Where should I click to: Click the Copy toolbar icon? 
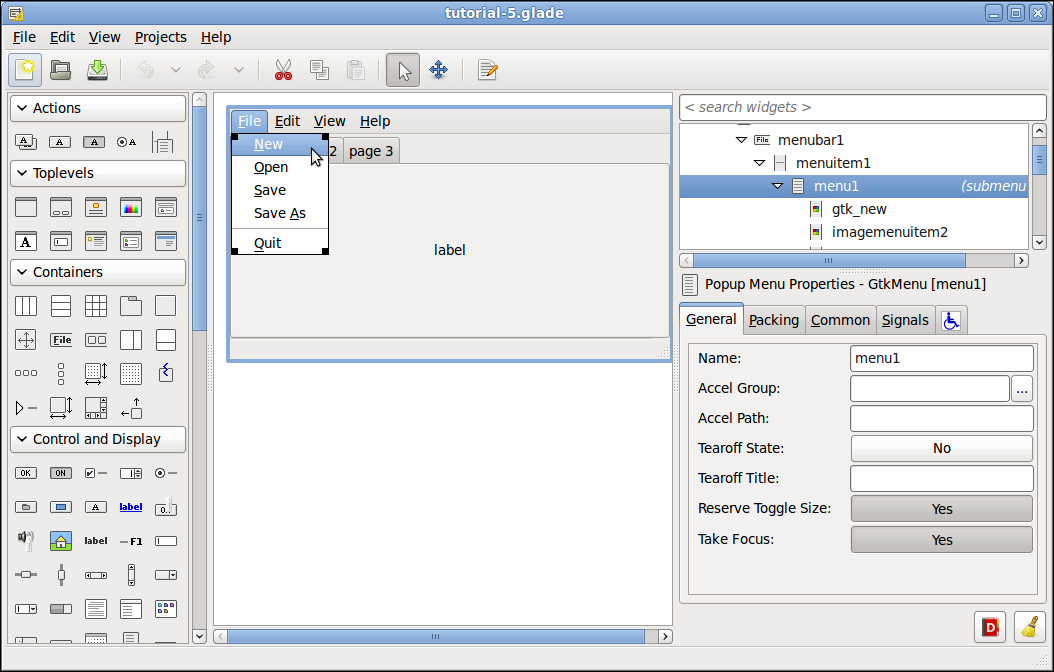(x=319, y=70)
